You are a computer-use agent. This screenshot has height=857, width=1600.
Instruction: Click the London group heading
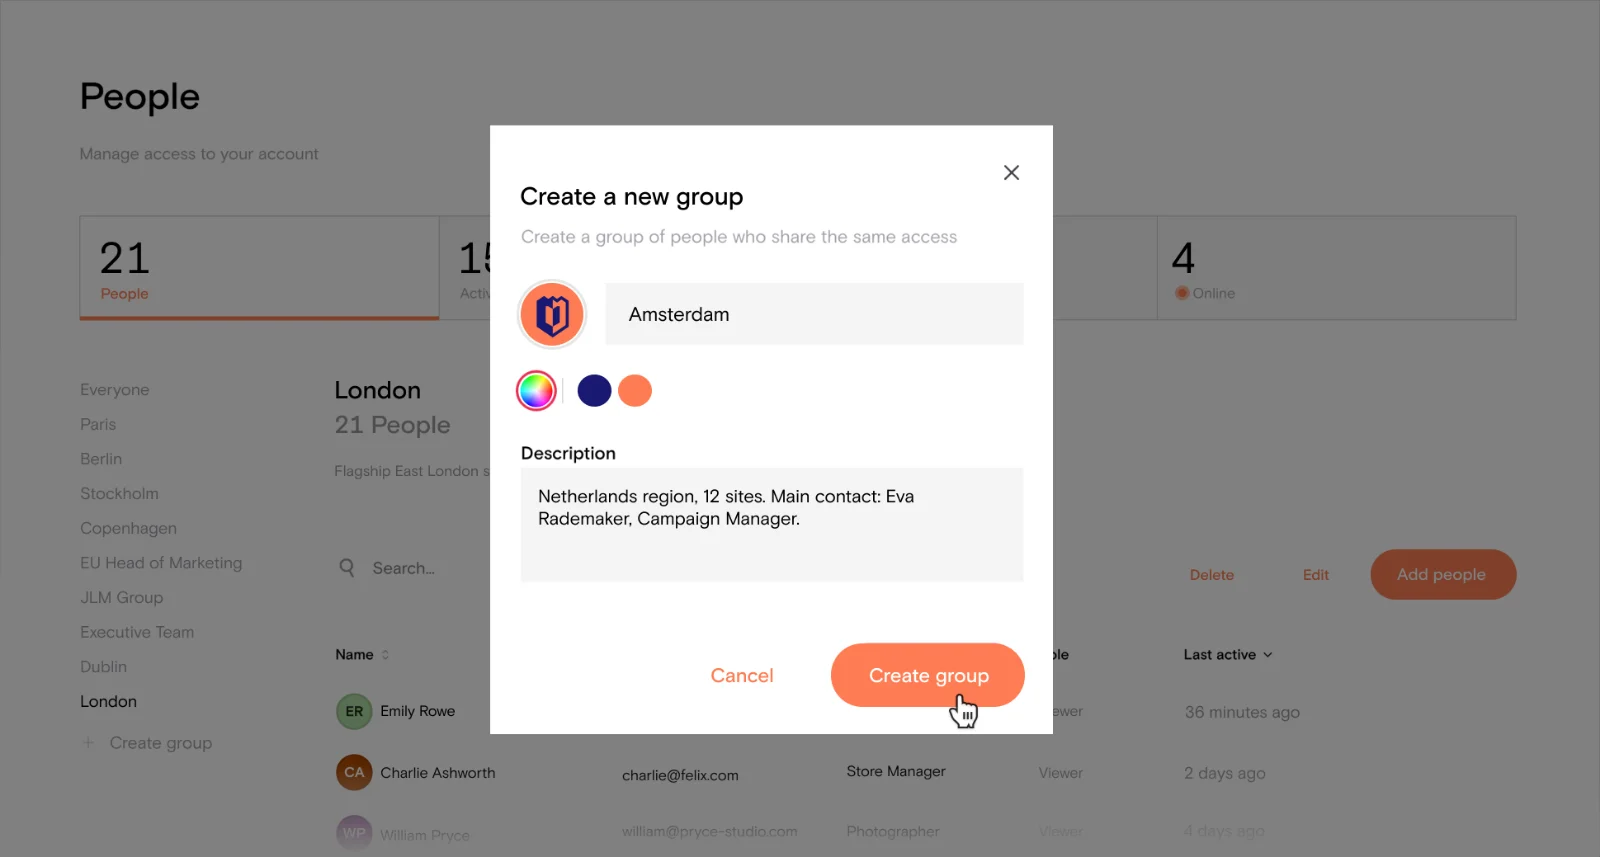point(377,390)
